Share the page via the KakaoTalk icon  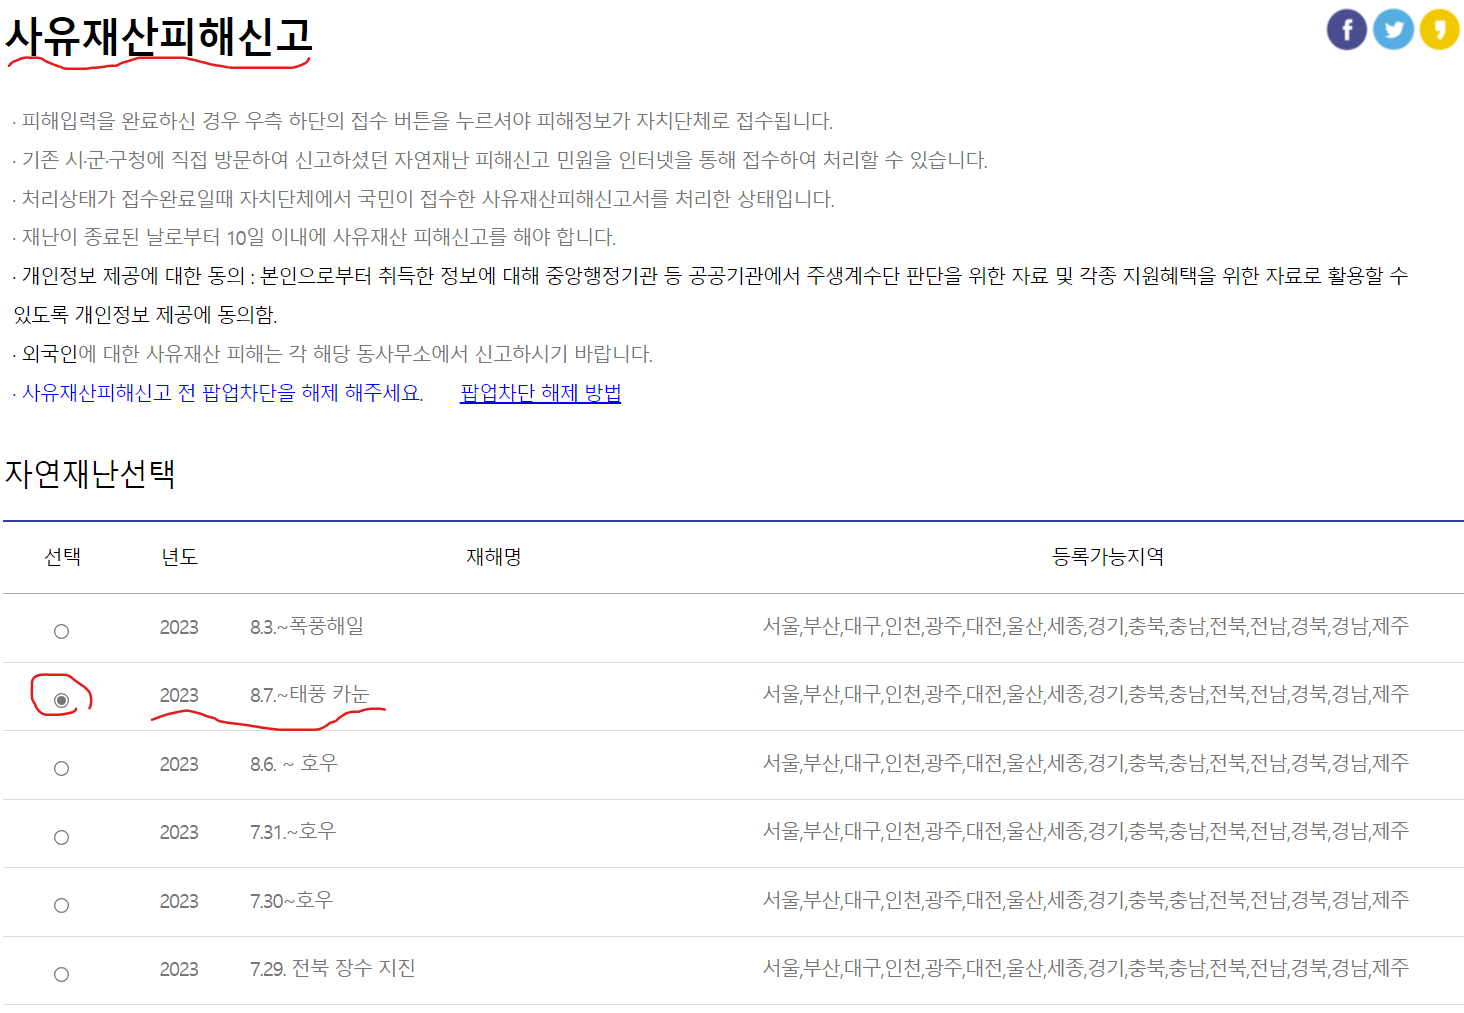pyautogui.click(x=1439, y=28)
